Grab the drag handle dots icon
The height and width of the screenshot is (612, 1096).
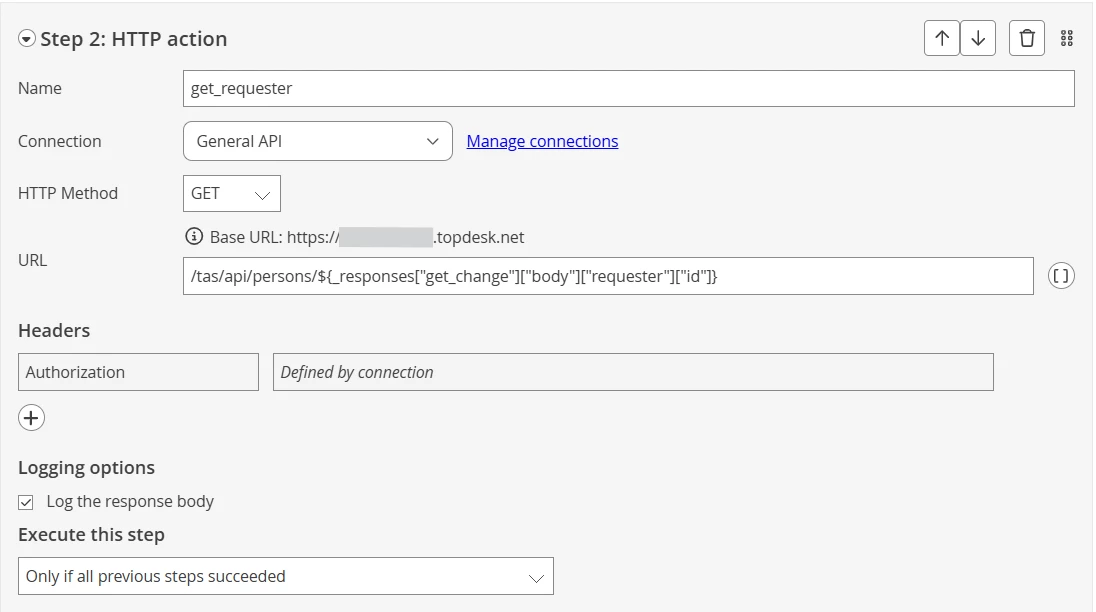coord(1067,38)
